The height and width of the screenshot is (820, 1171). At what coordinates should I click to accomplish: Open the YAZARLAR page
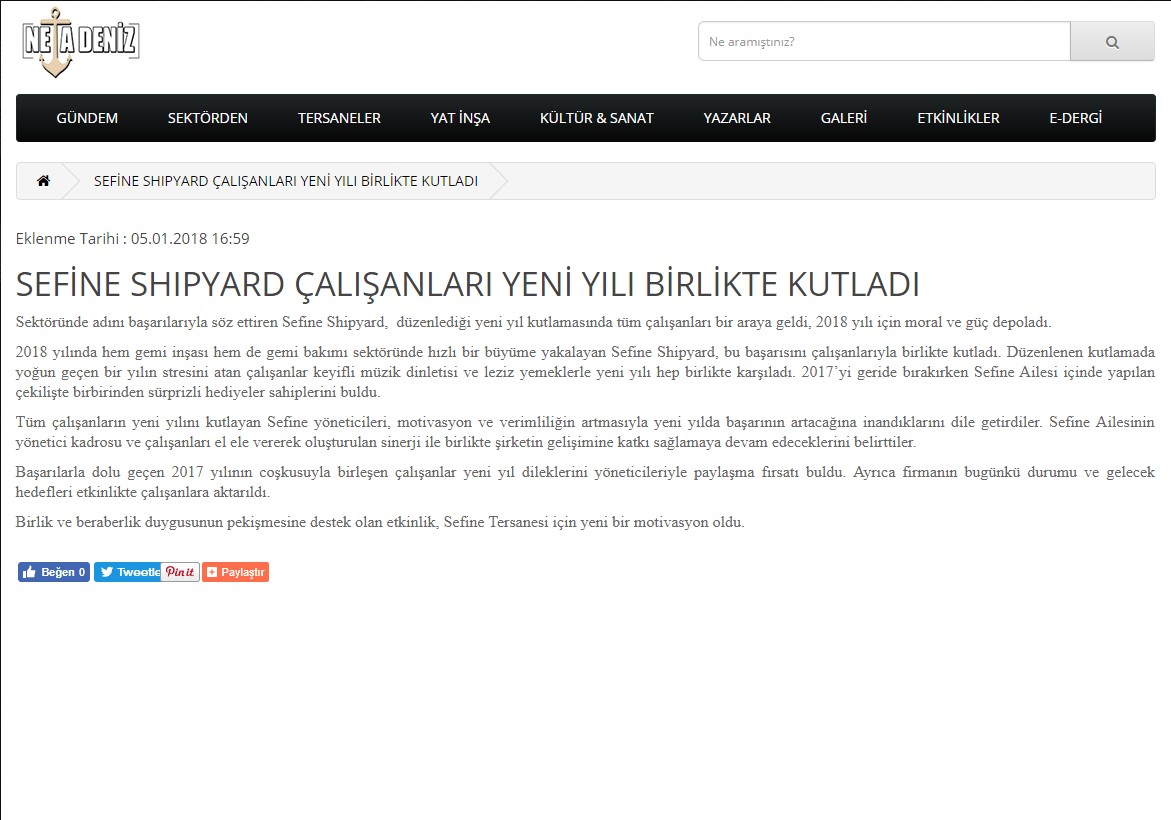(737, 118)
